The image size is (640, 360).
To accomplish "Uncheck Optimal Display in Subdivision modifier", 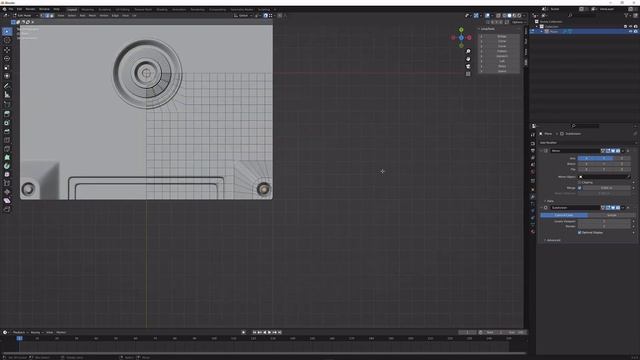I will tap(580, 232).
